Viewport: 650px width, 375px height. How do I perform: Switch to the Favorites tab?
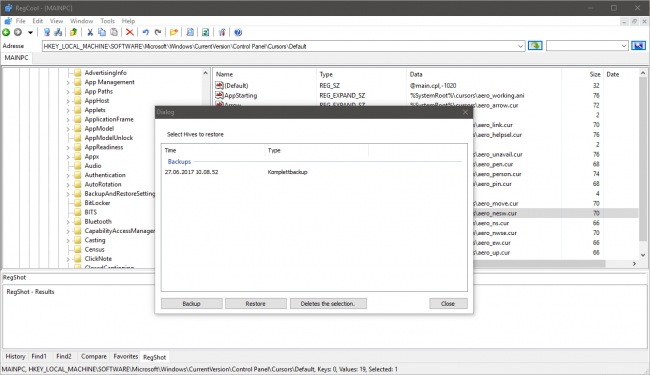(126, 356)
